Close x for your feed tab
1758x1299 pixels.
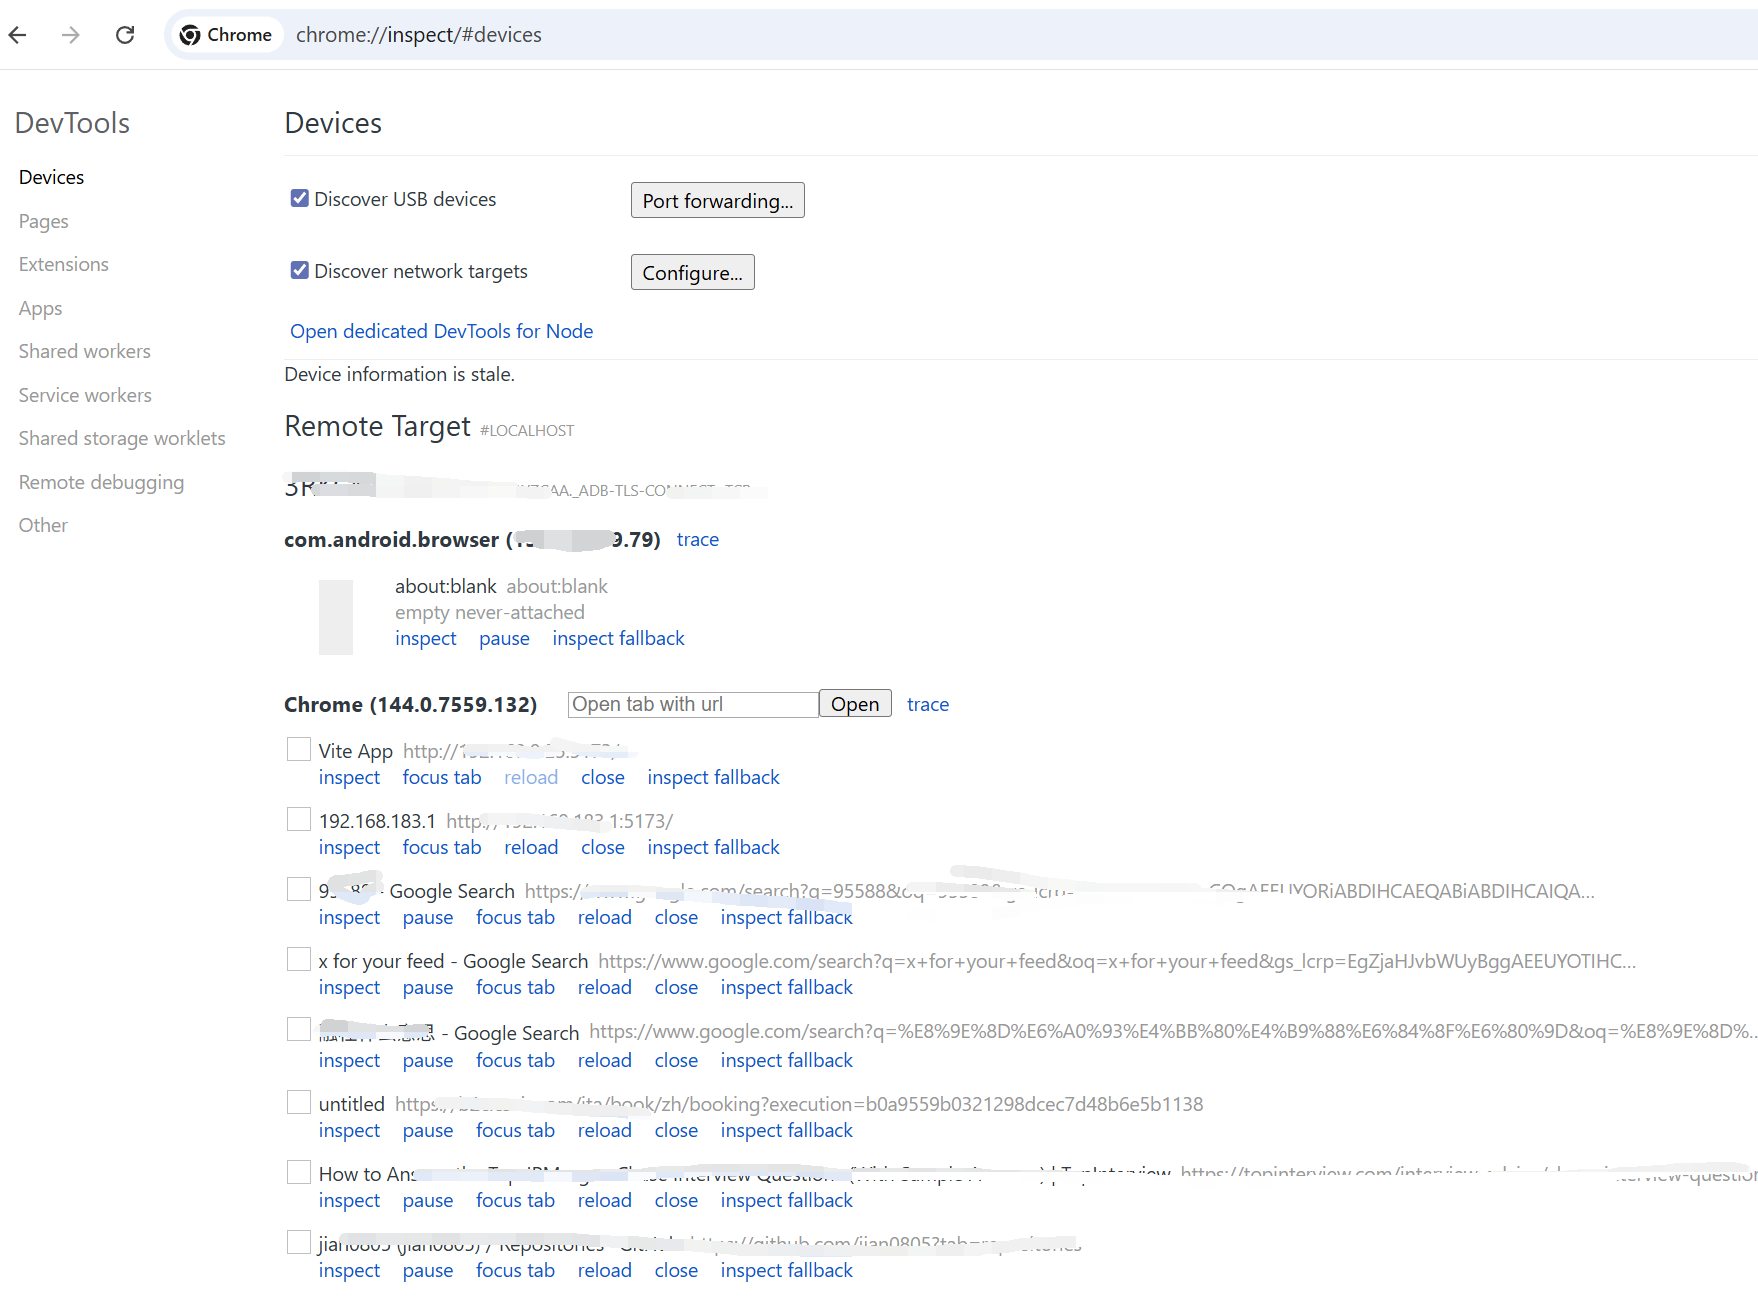tap(676, 987)
